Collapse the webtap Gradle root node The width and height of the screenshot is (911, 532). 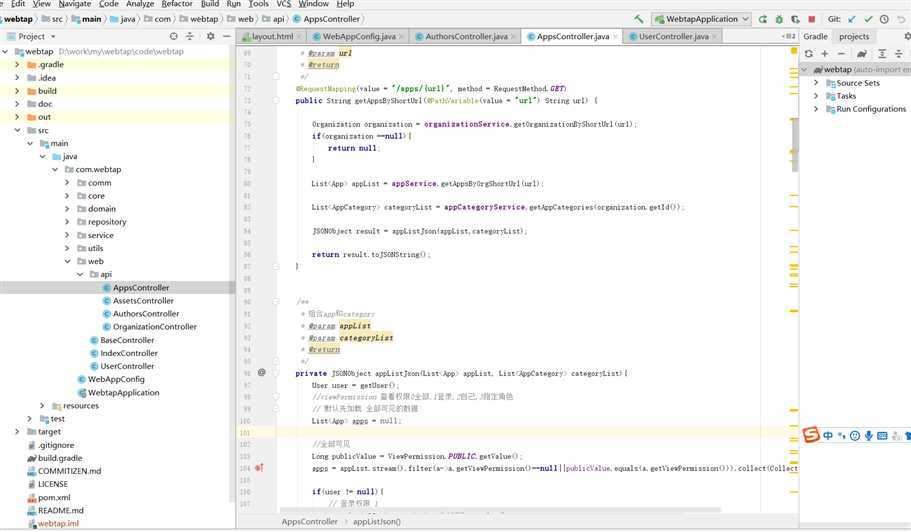click(x=805, y=69)
